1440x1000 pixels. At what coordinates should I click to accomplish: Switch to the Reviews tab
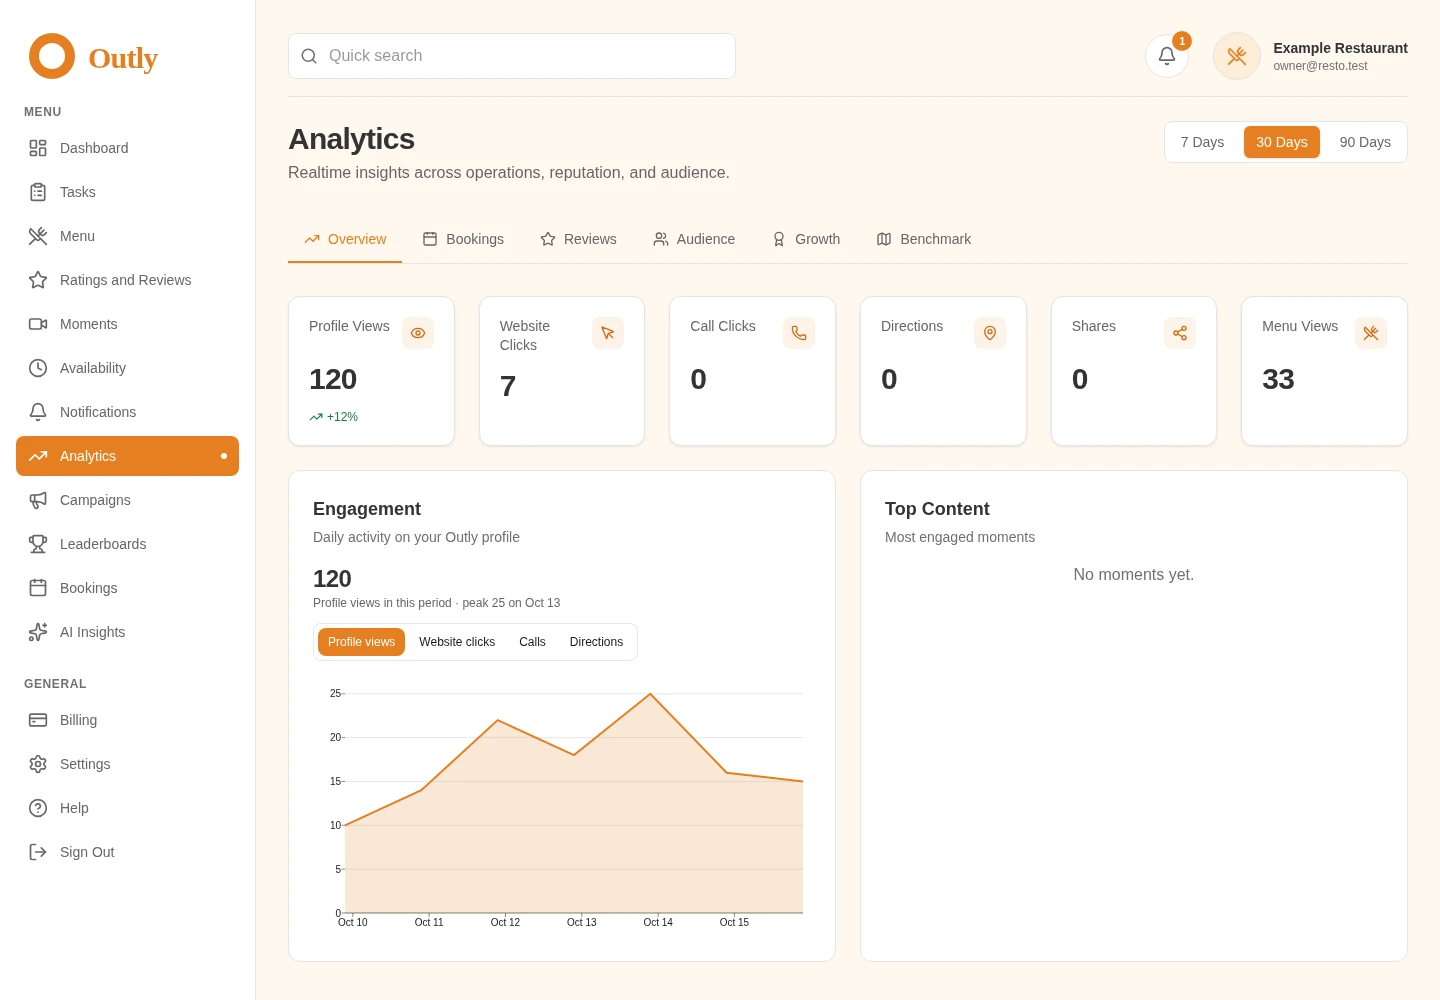pyautogui.click(x=578, y=239)
